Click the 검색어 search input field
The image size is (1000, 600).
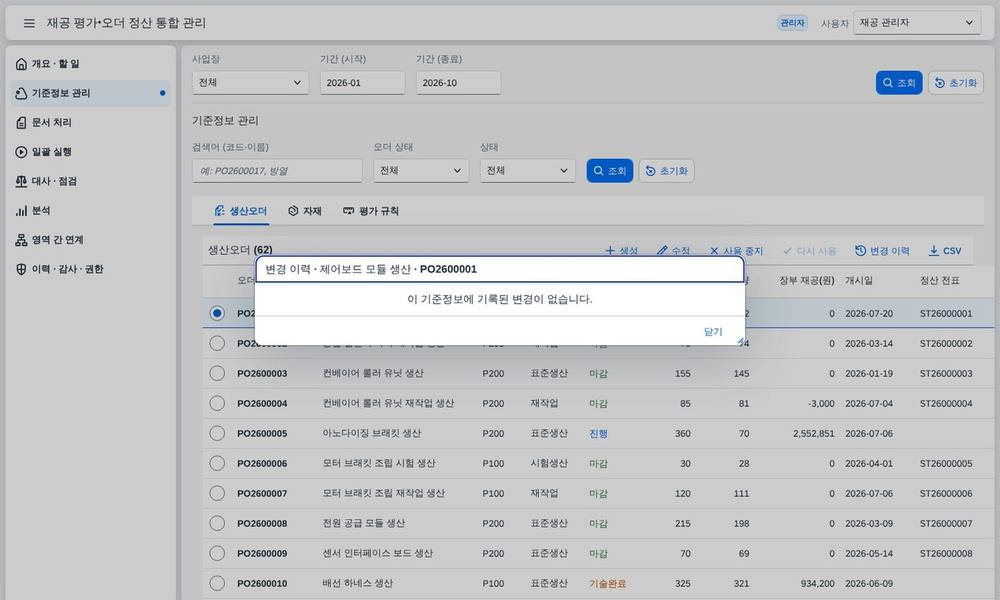click(277, 171)
